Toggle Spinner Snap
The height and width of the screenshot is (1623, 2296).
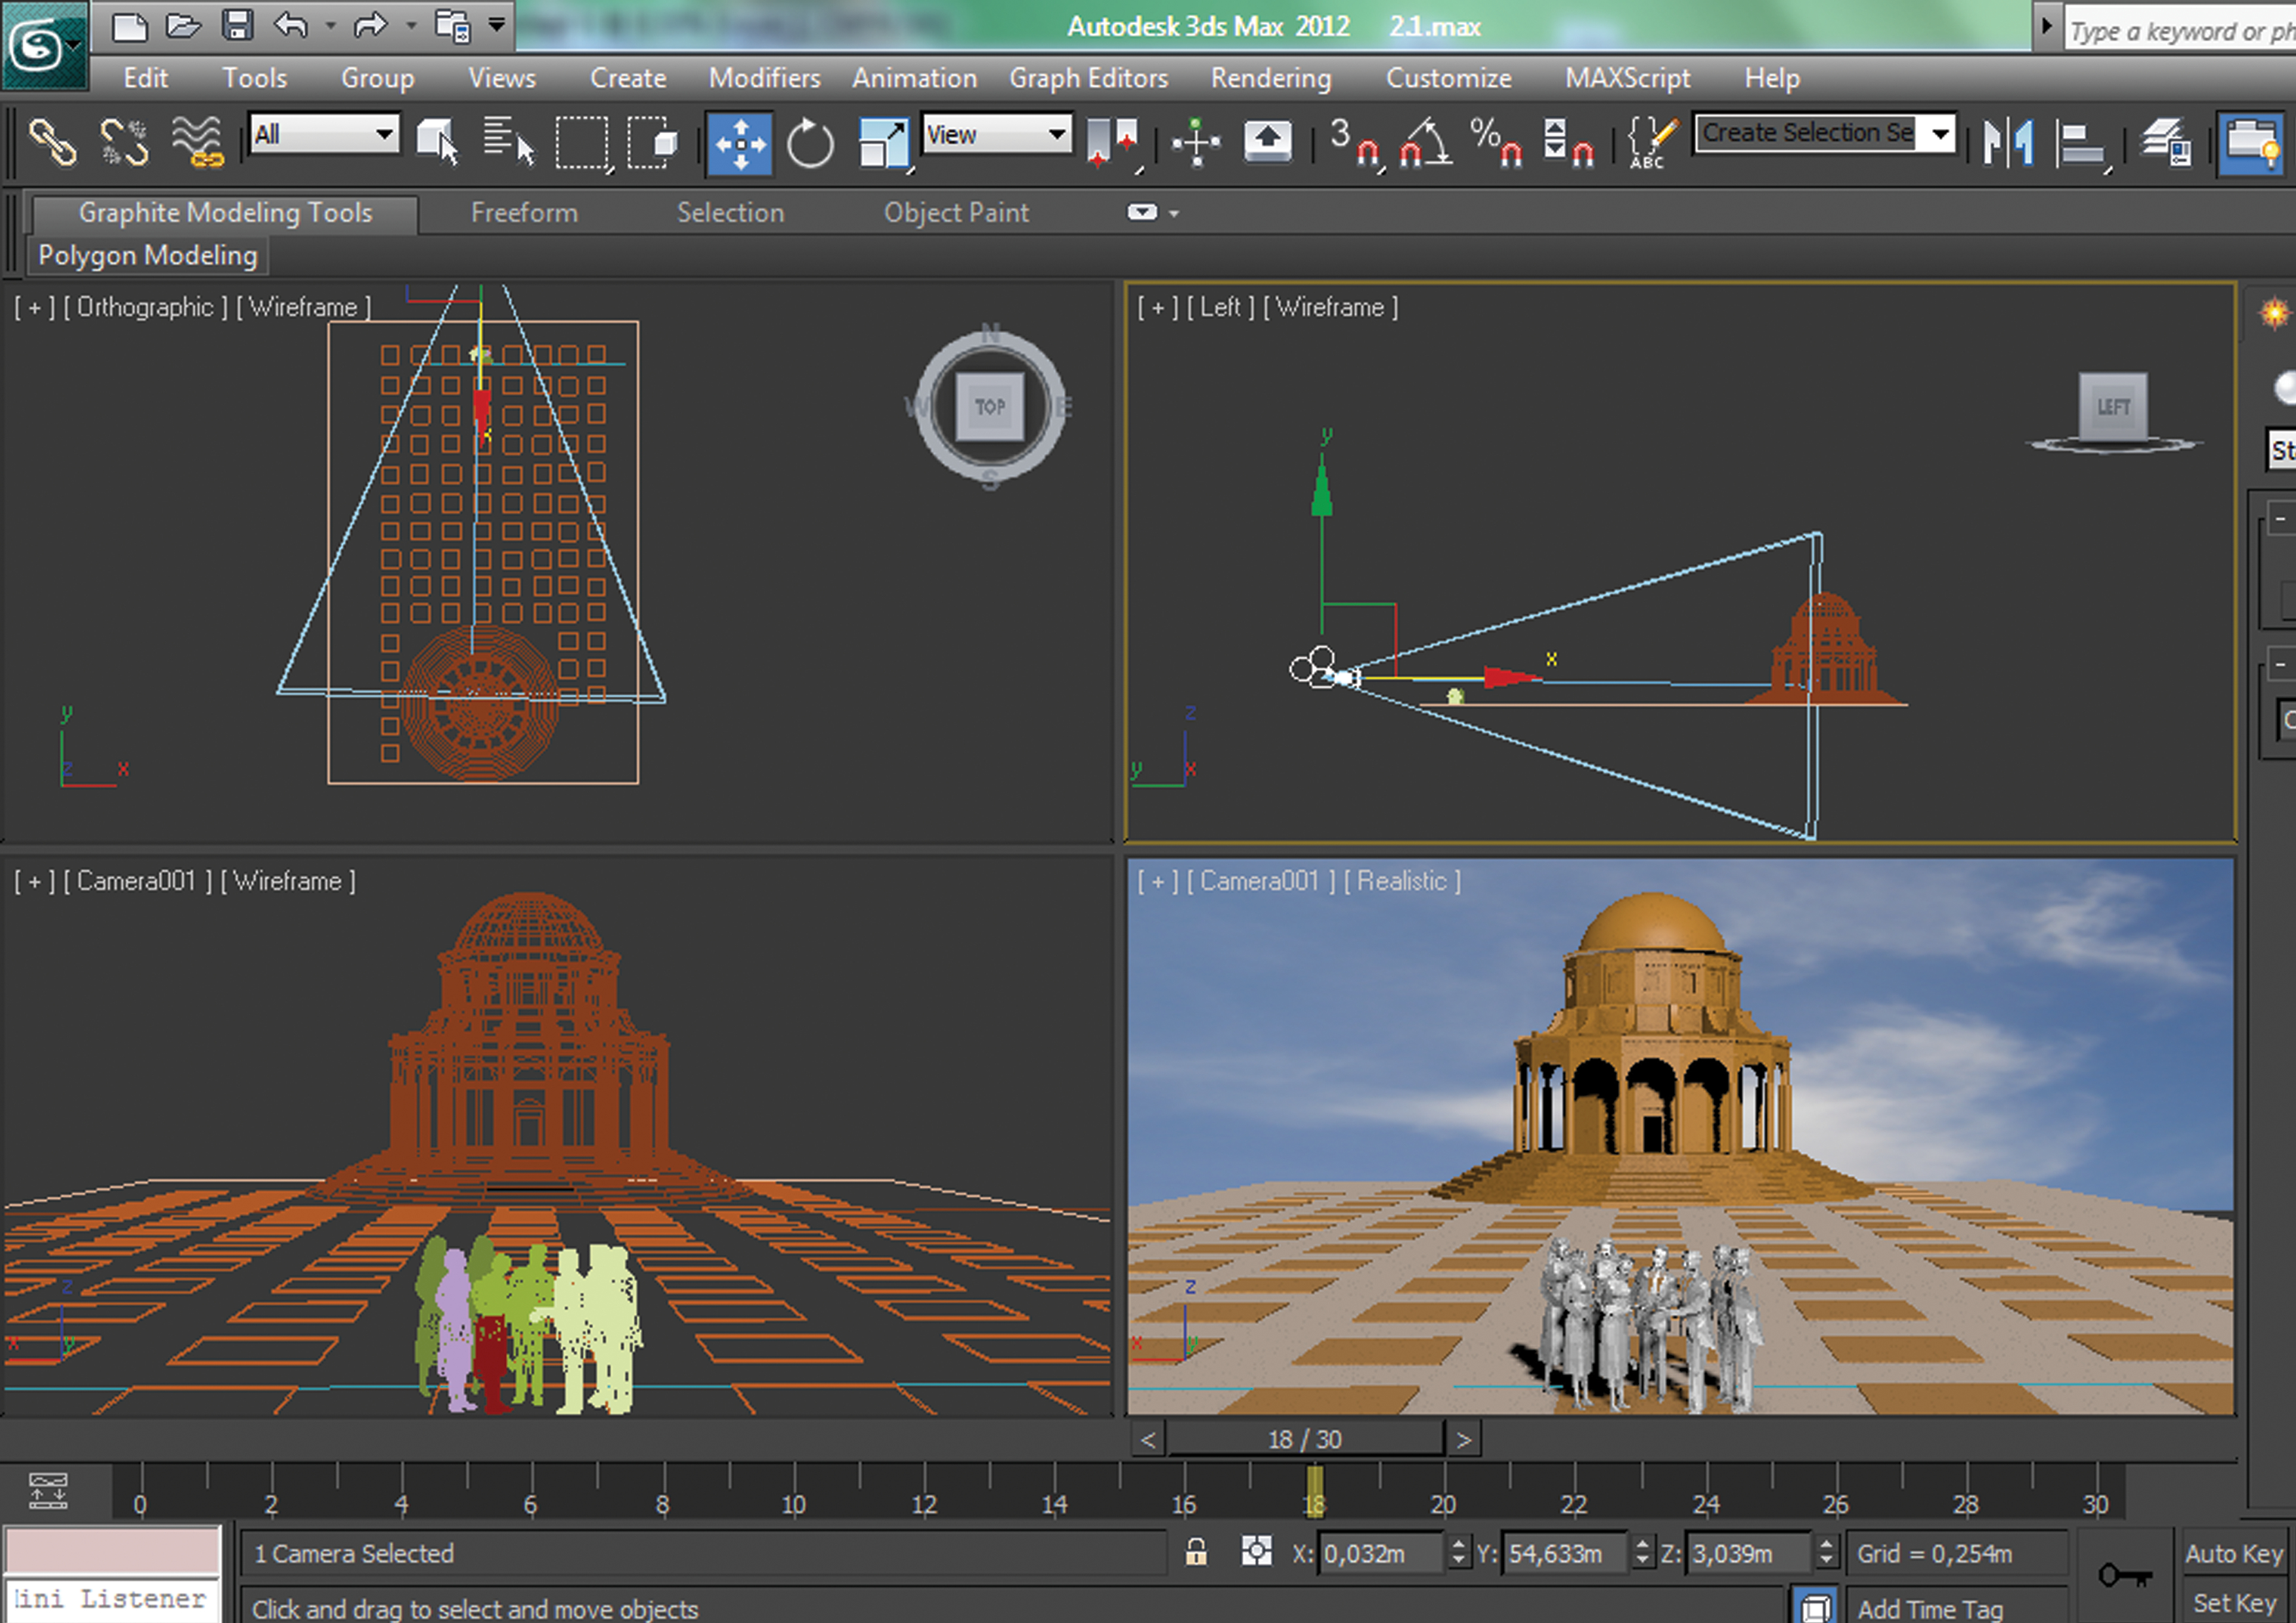(x=1568, y=142)
